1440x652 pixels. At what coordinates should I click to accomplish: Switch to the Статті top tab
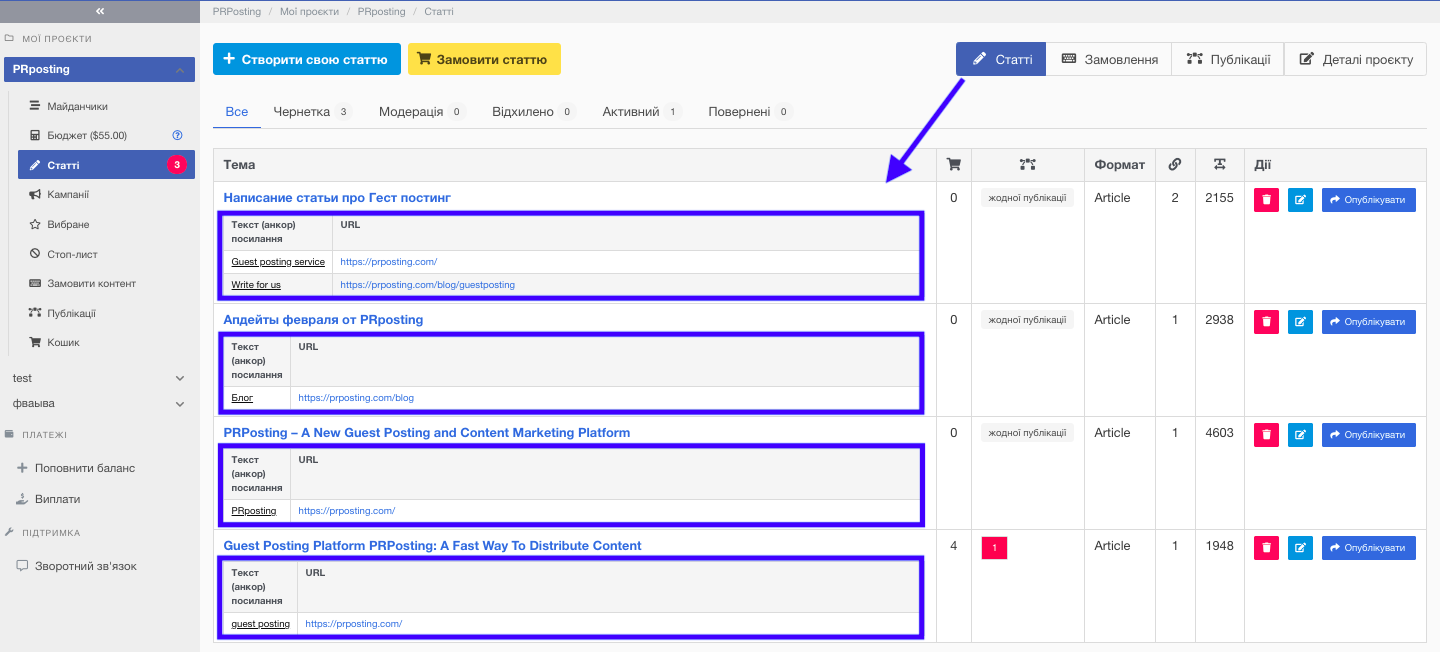click(x=1001, y=59)
